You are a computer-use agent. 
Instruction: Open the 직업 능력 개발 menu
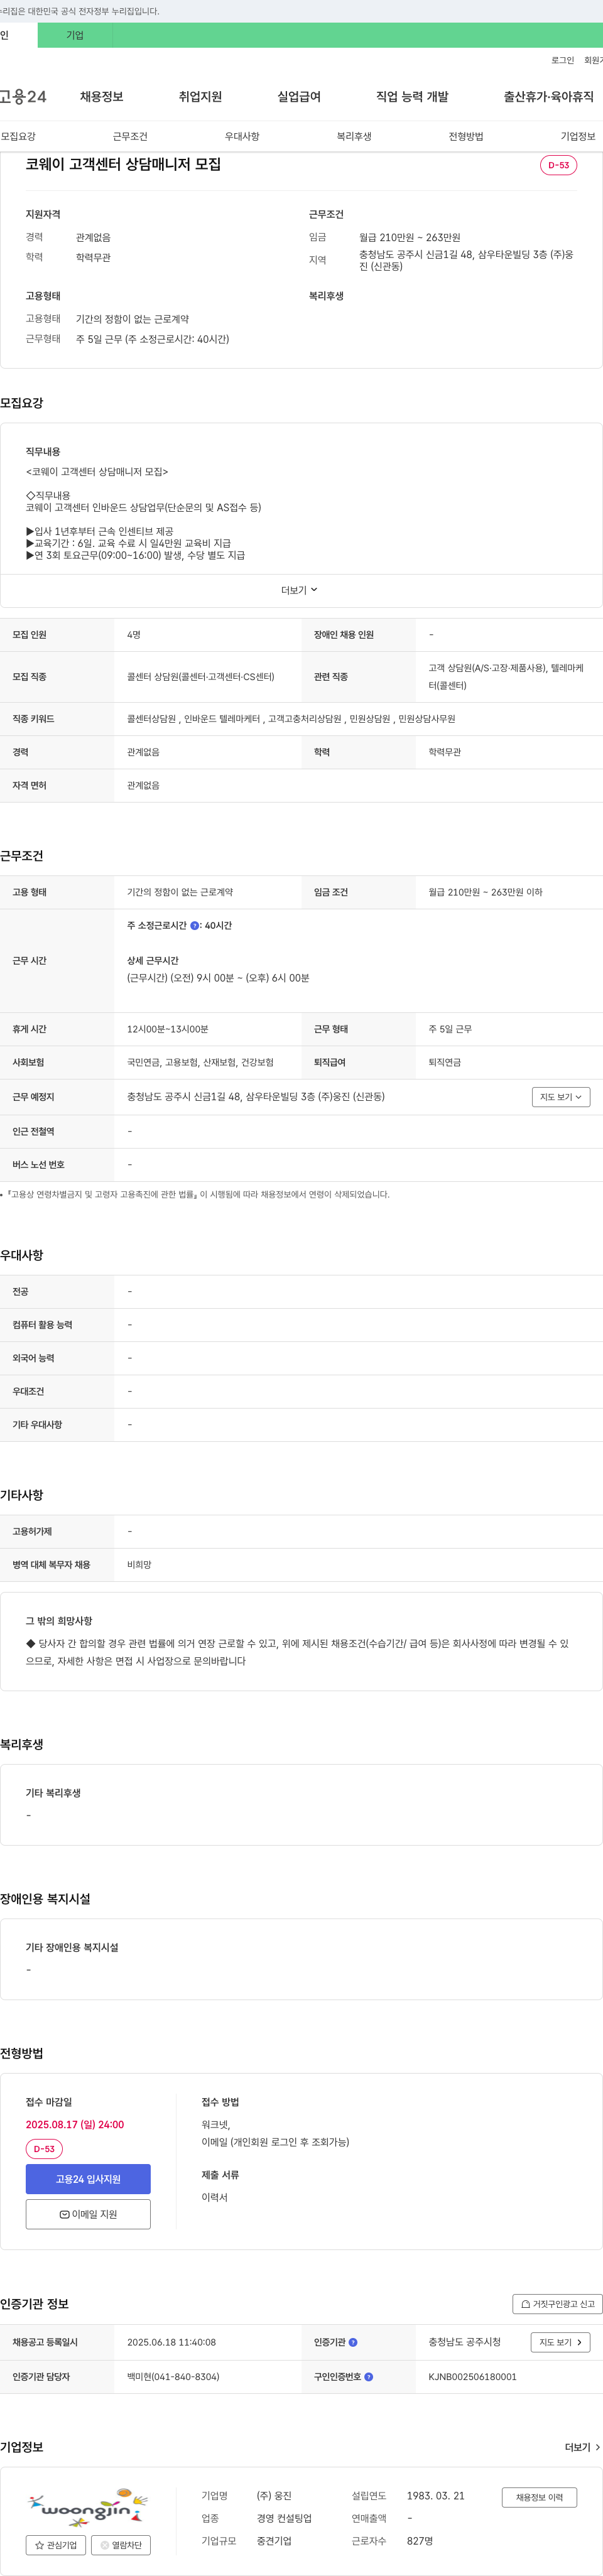coord(412,97)
